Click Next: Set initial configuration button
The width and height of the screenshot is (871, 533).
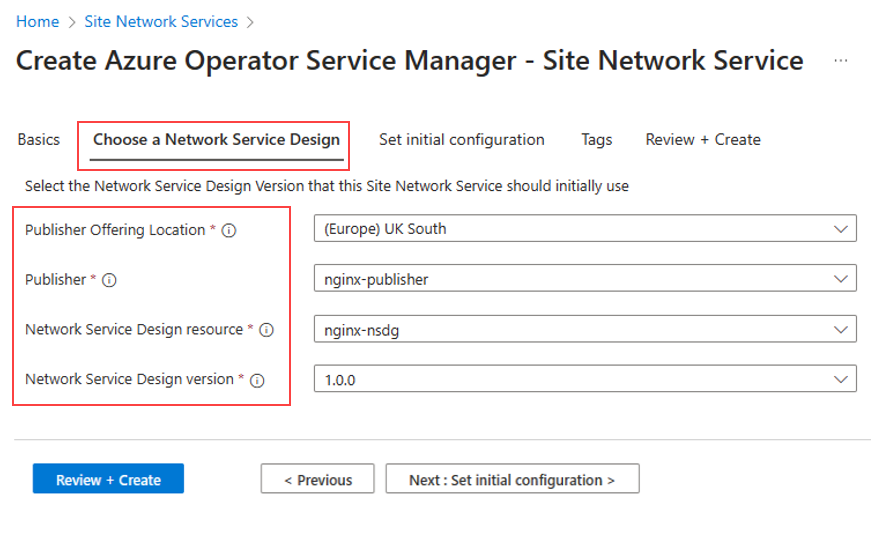(x=512, y=480)
